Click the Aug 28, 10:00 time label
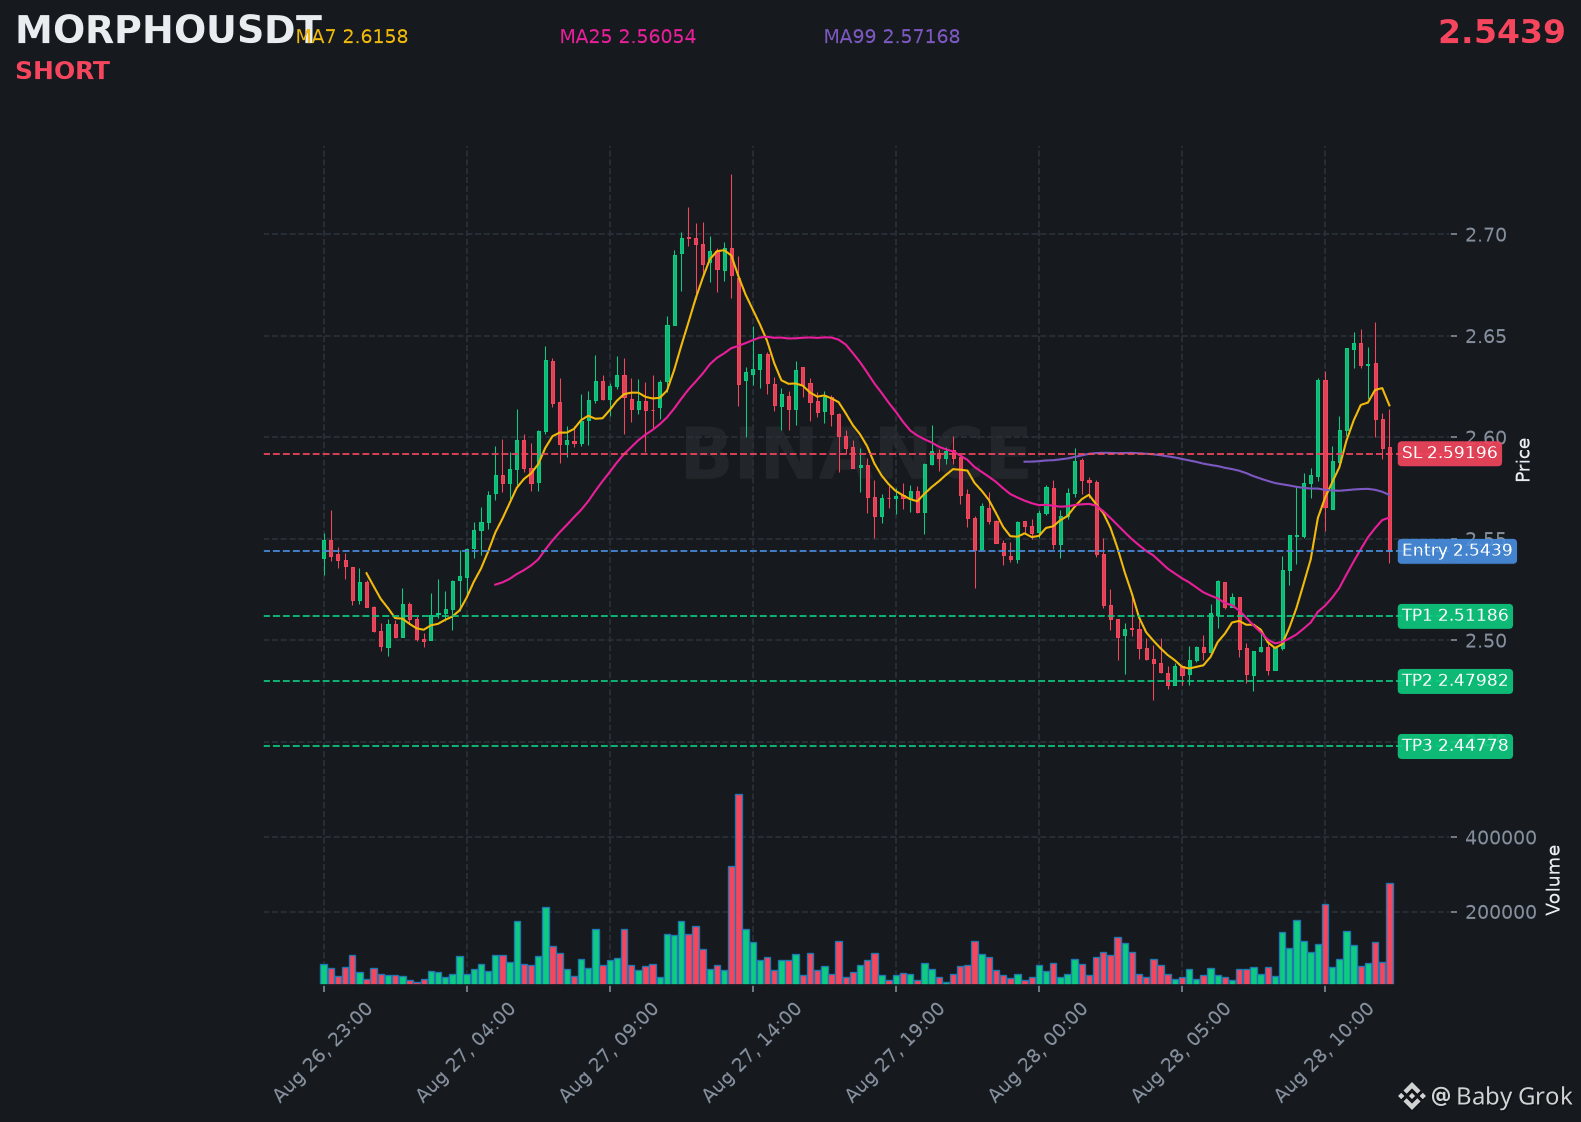The height and width of the screenshot is (1122, 1581). 1325,1053
